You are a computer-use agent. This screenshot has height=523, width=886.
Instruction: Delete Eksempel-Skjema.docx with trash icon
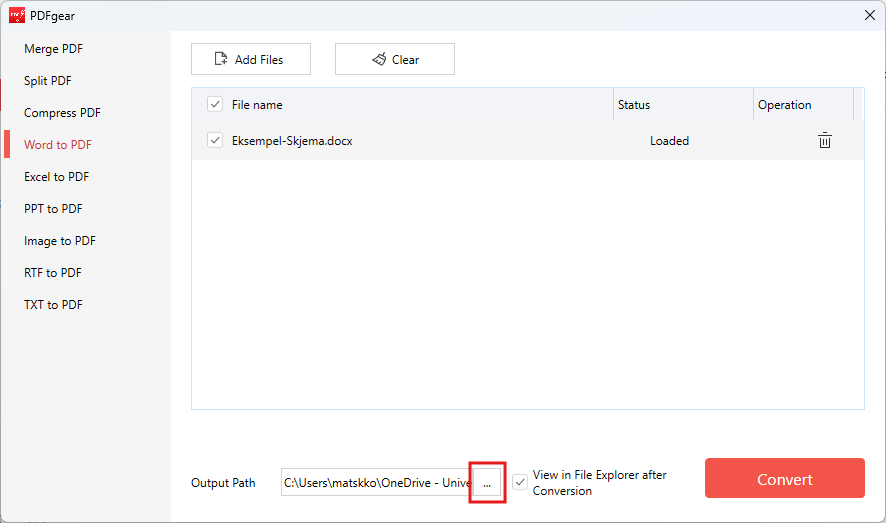(x=824, y=140)
